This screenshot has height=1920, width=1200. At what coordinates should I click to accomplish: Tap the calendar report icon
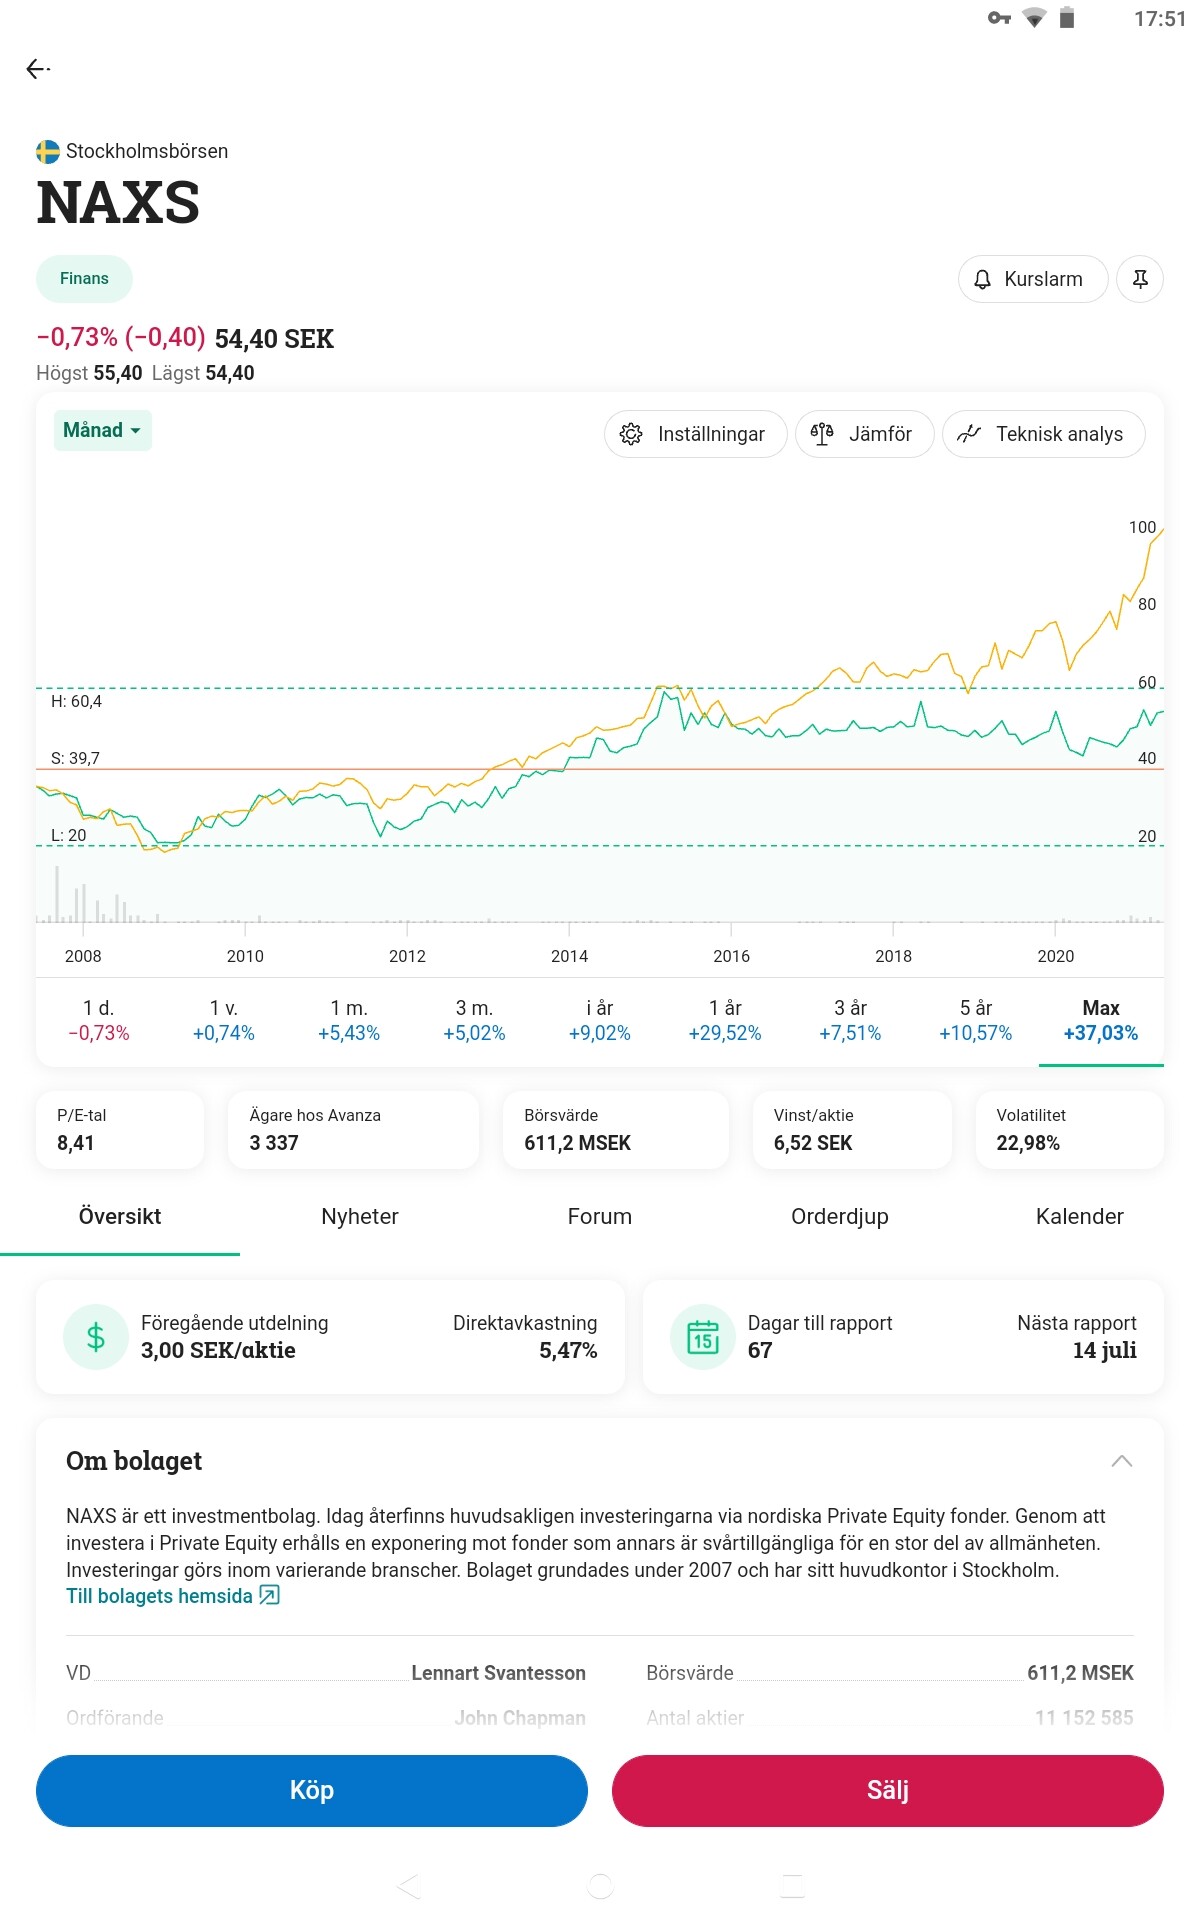(x=703, y=1337)
